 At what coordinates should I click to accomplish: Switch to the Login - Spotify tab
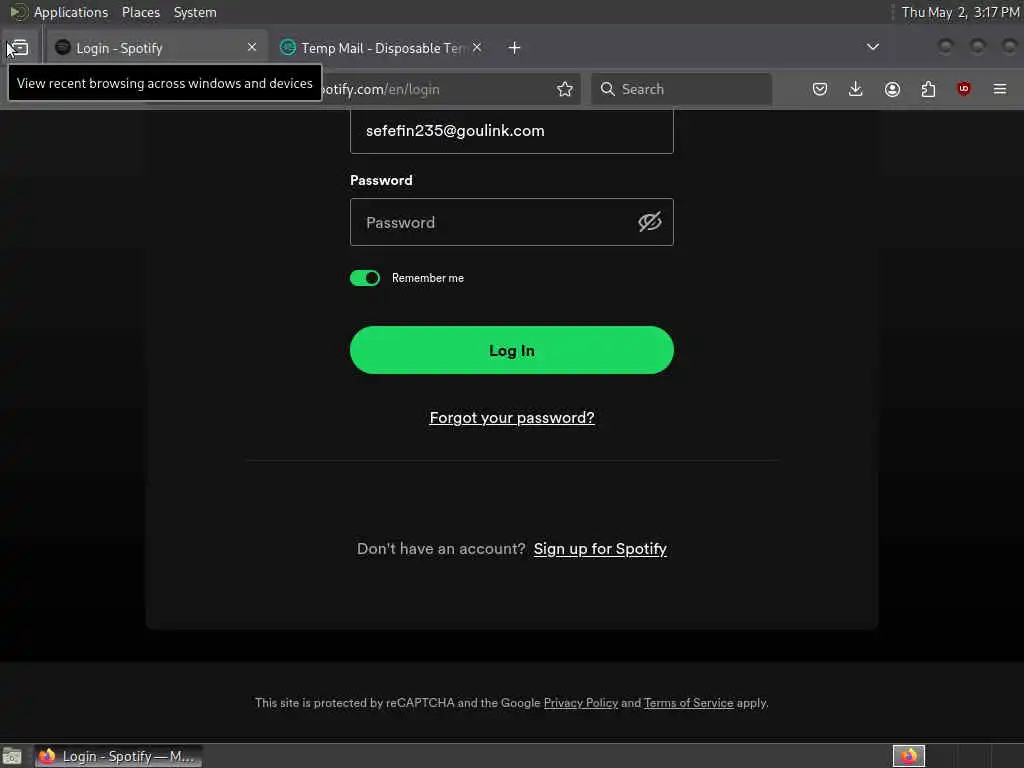(157, 48)
